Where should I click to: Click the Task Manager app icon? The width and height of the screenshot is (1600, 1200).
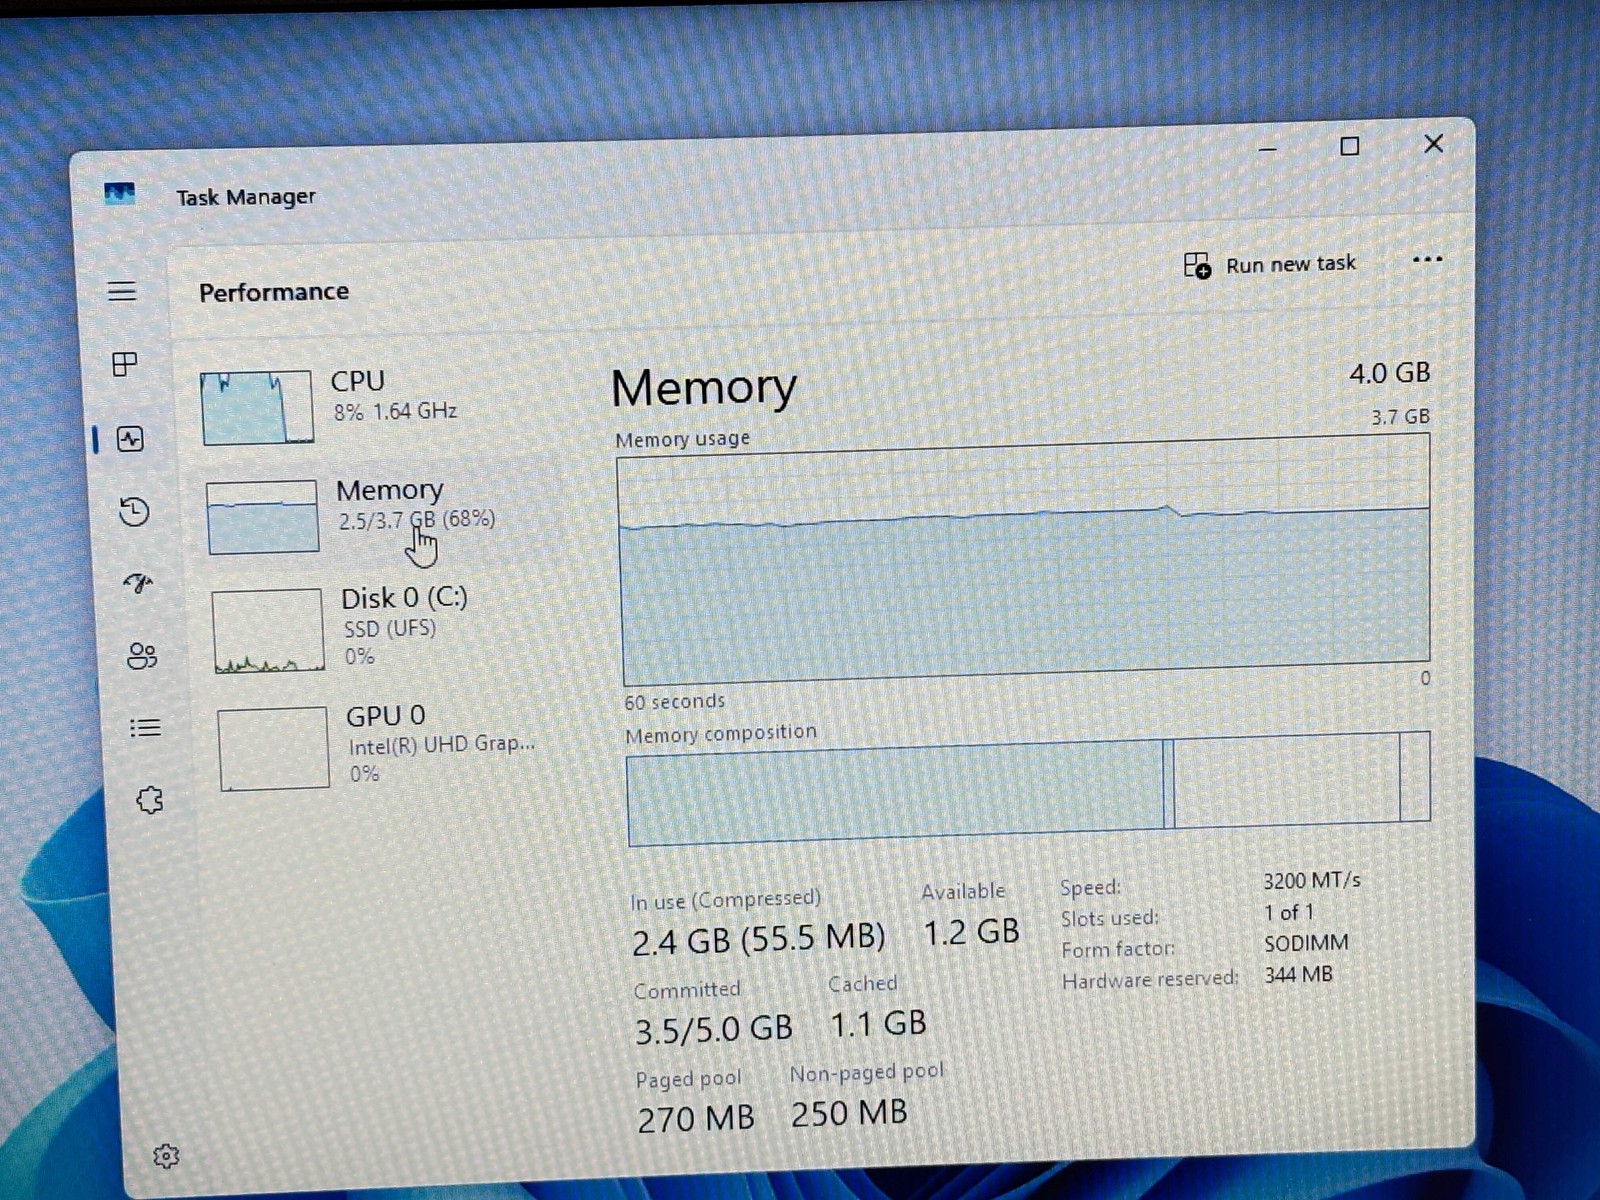point(119,193)
